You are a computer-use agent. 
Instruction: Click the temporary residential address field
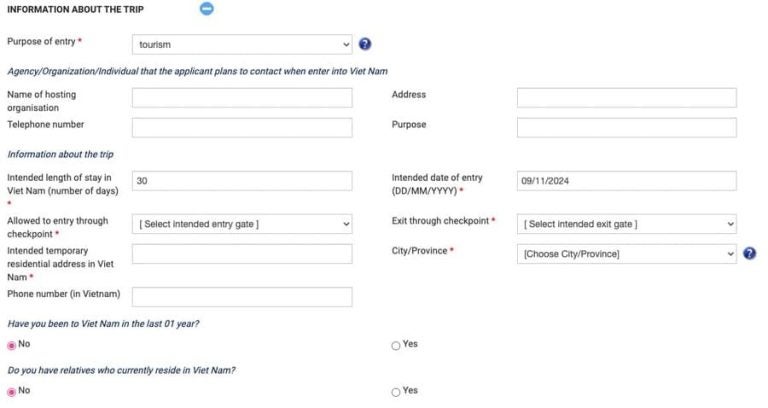[242, 254]
